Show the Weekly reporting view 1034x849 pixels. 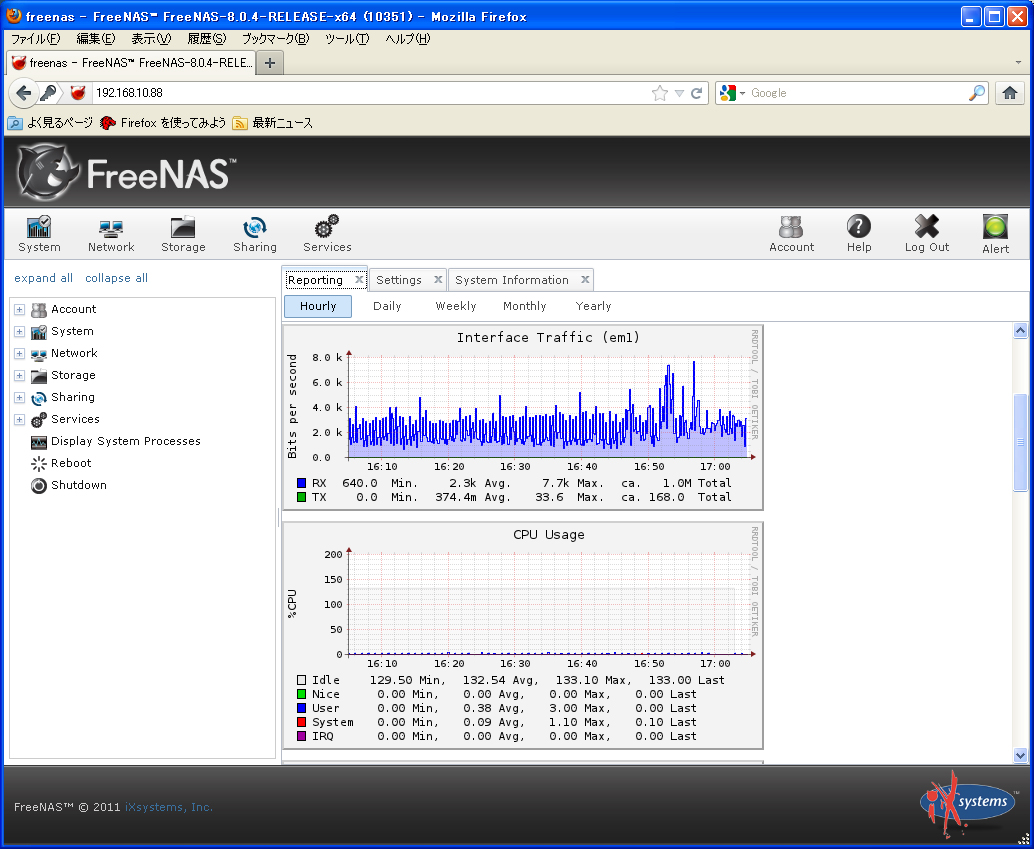point(456,306)
